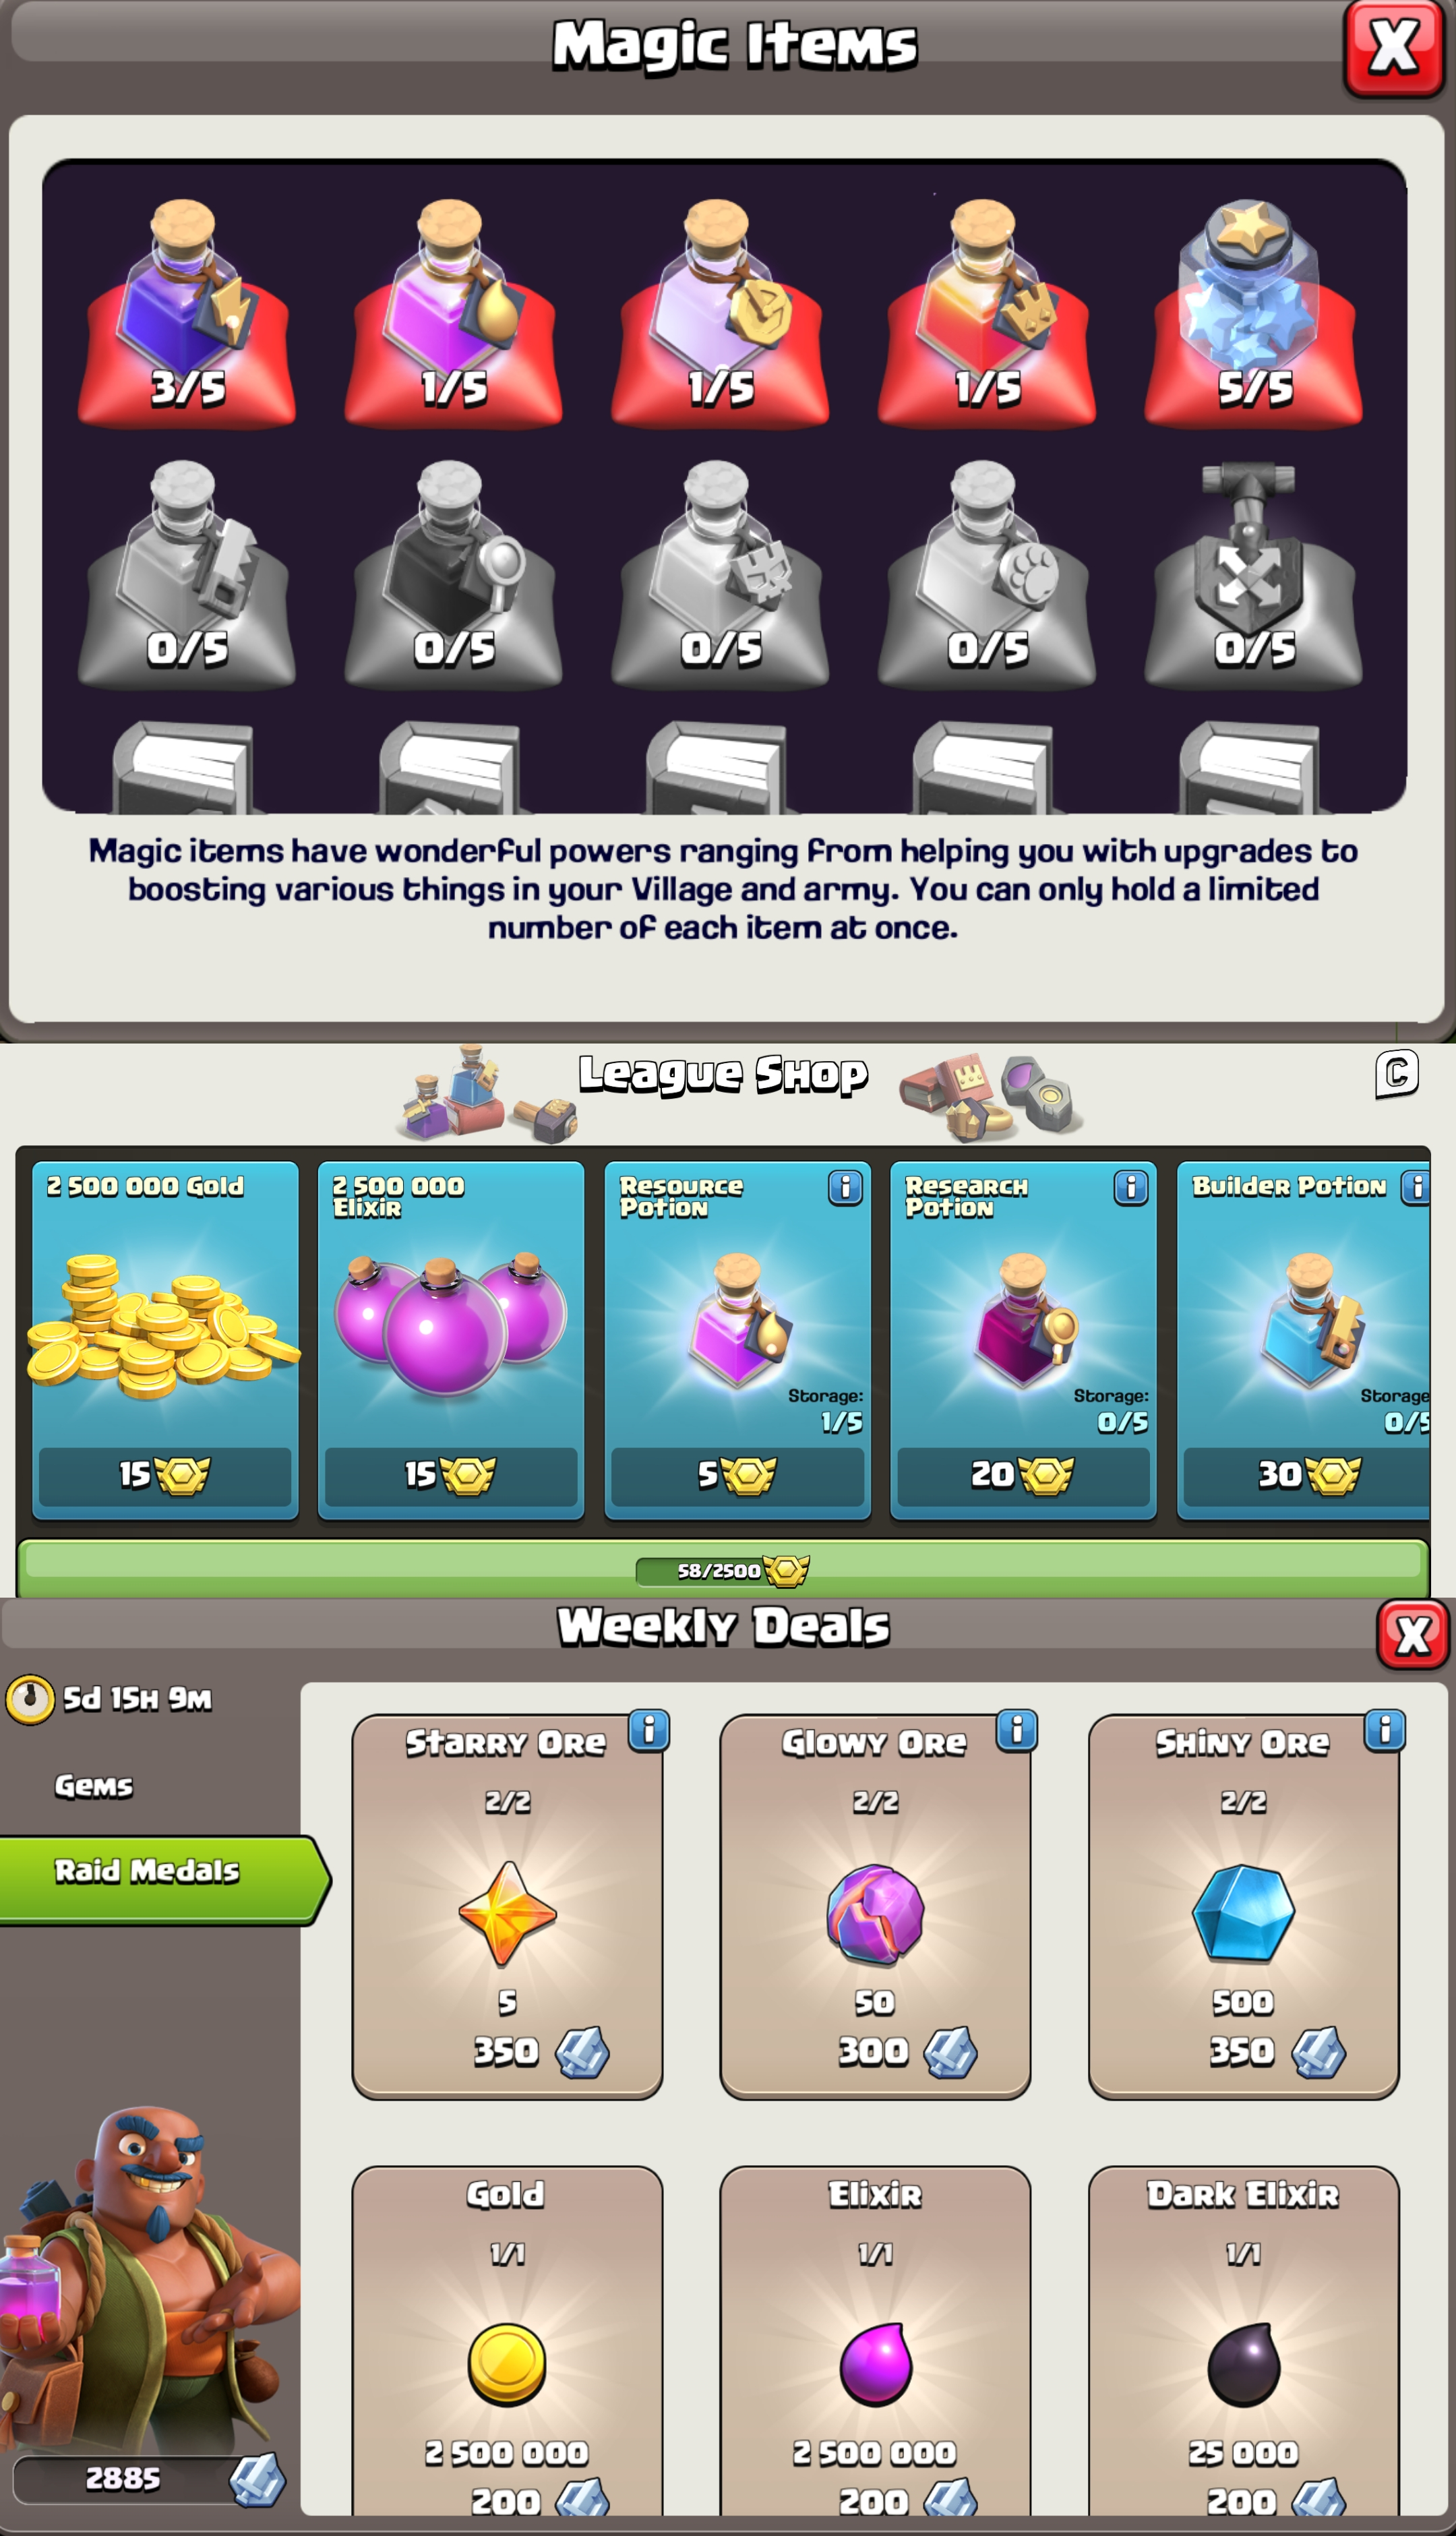Select the Power Potion showing 3/5
1456x2536 pixels.
(x=187, y=312)
